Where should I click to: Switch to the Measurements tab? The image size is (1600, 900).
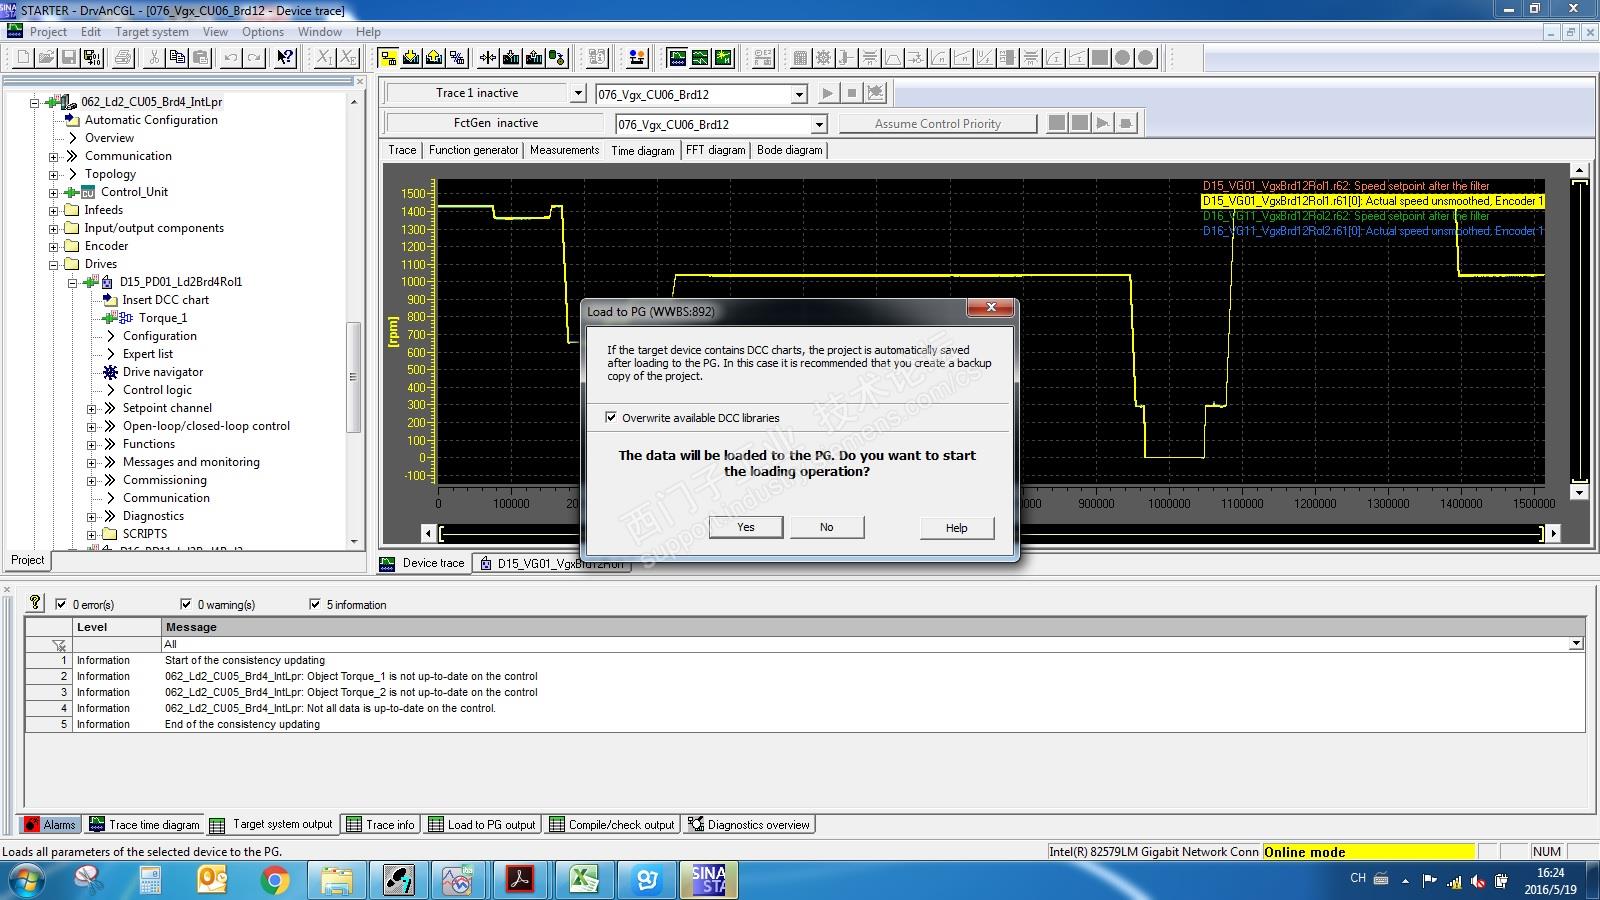[x=565, y=150]
